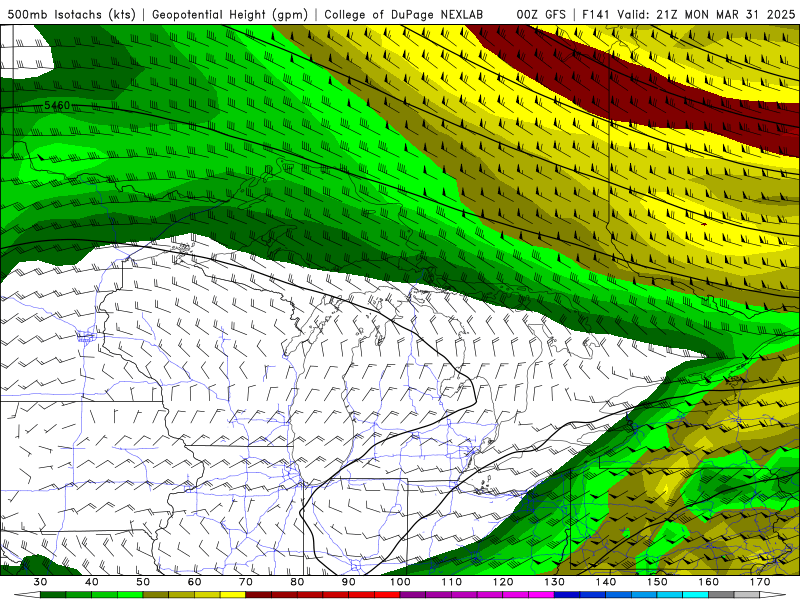
Task: Click the 30 value on the color scale
Action: tap(40, 582)
